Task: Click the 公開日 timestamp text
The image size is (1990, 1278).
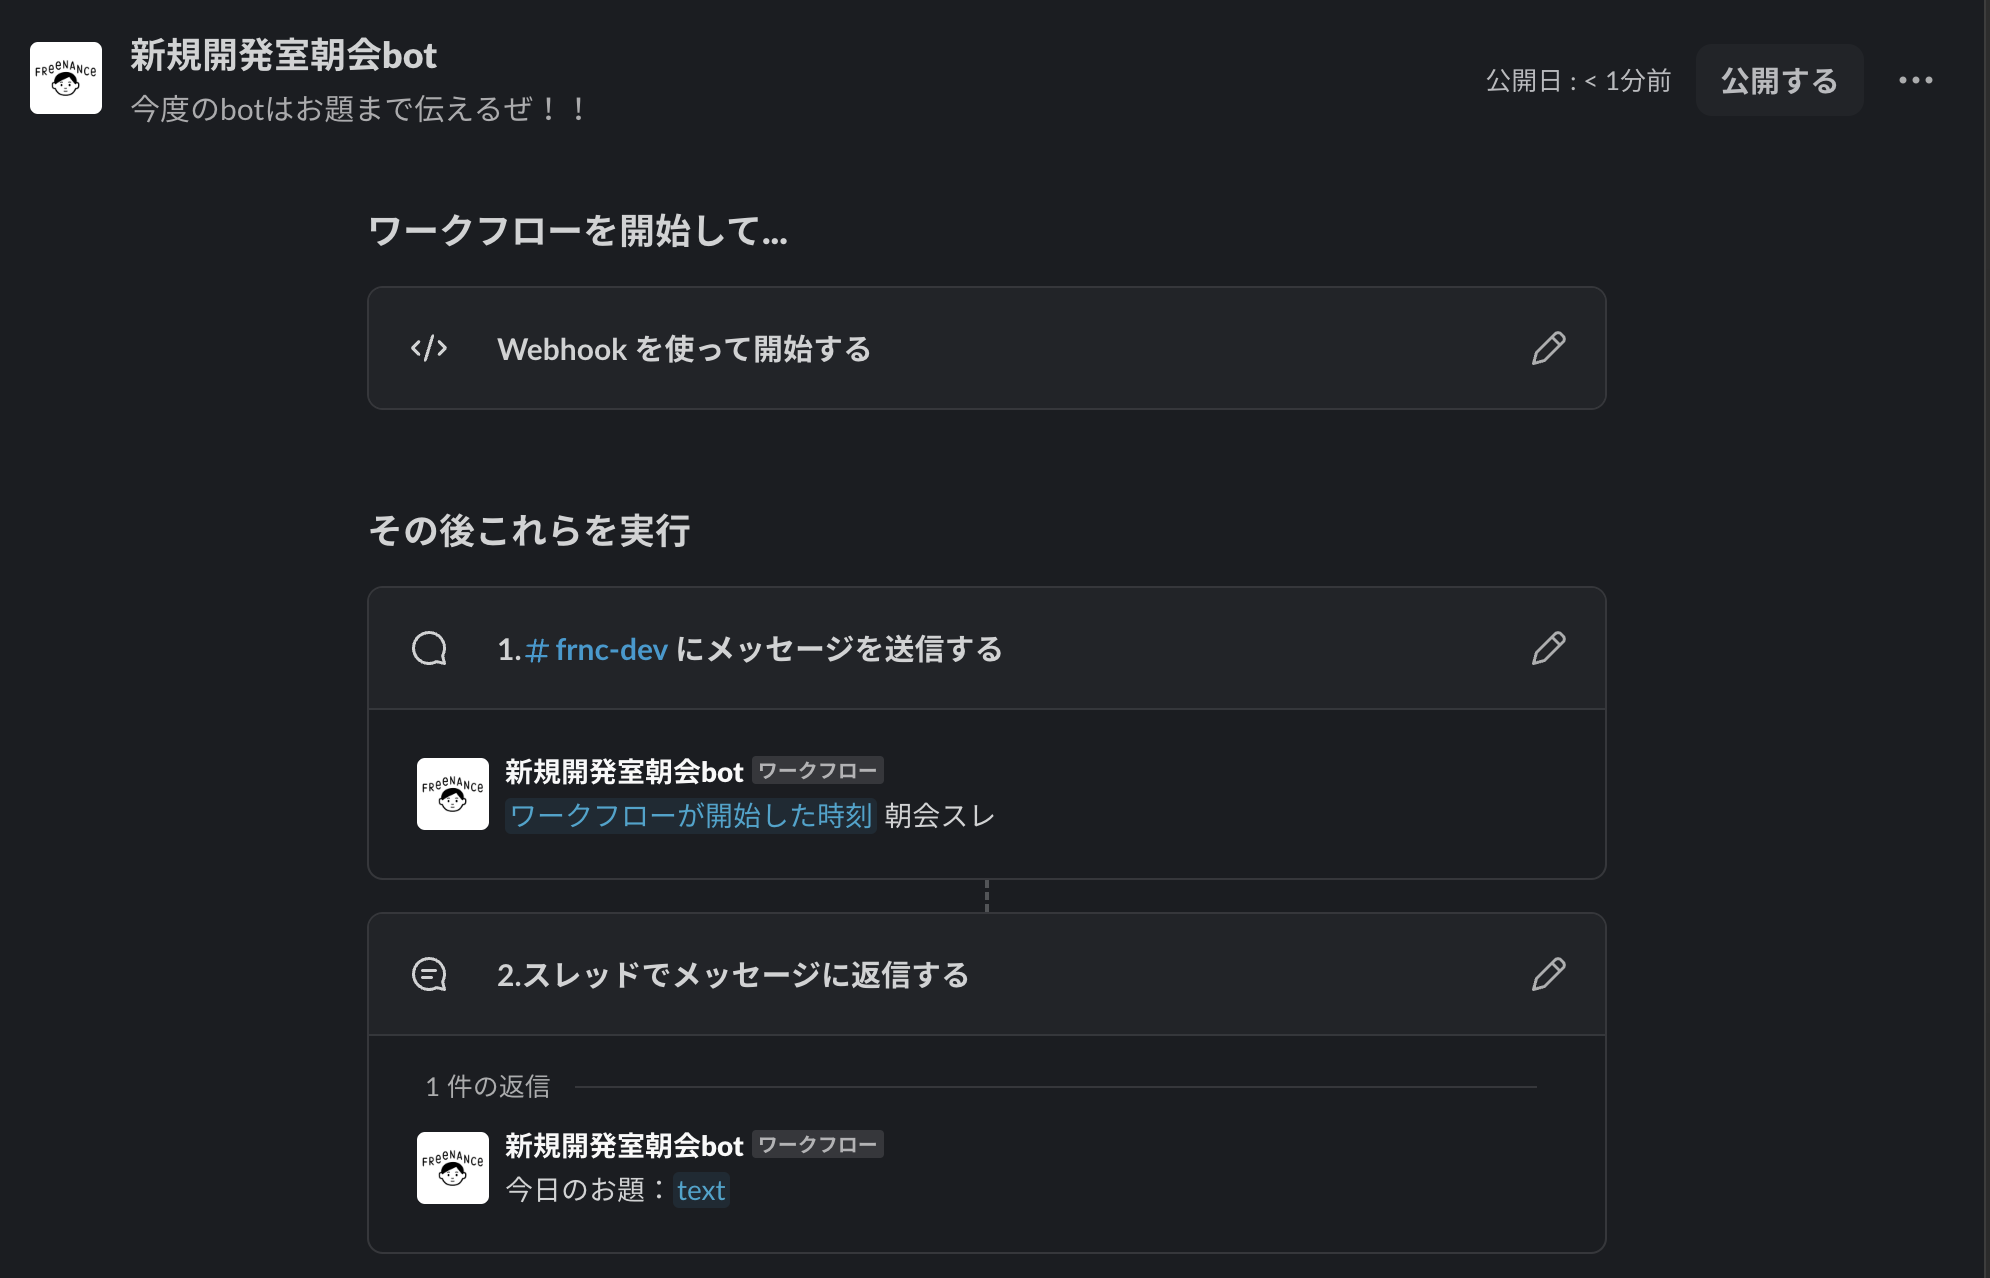Action: (x=1576, y=81)
